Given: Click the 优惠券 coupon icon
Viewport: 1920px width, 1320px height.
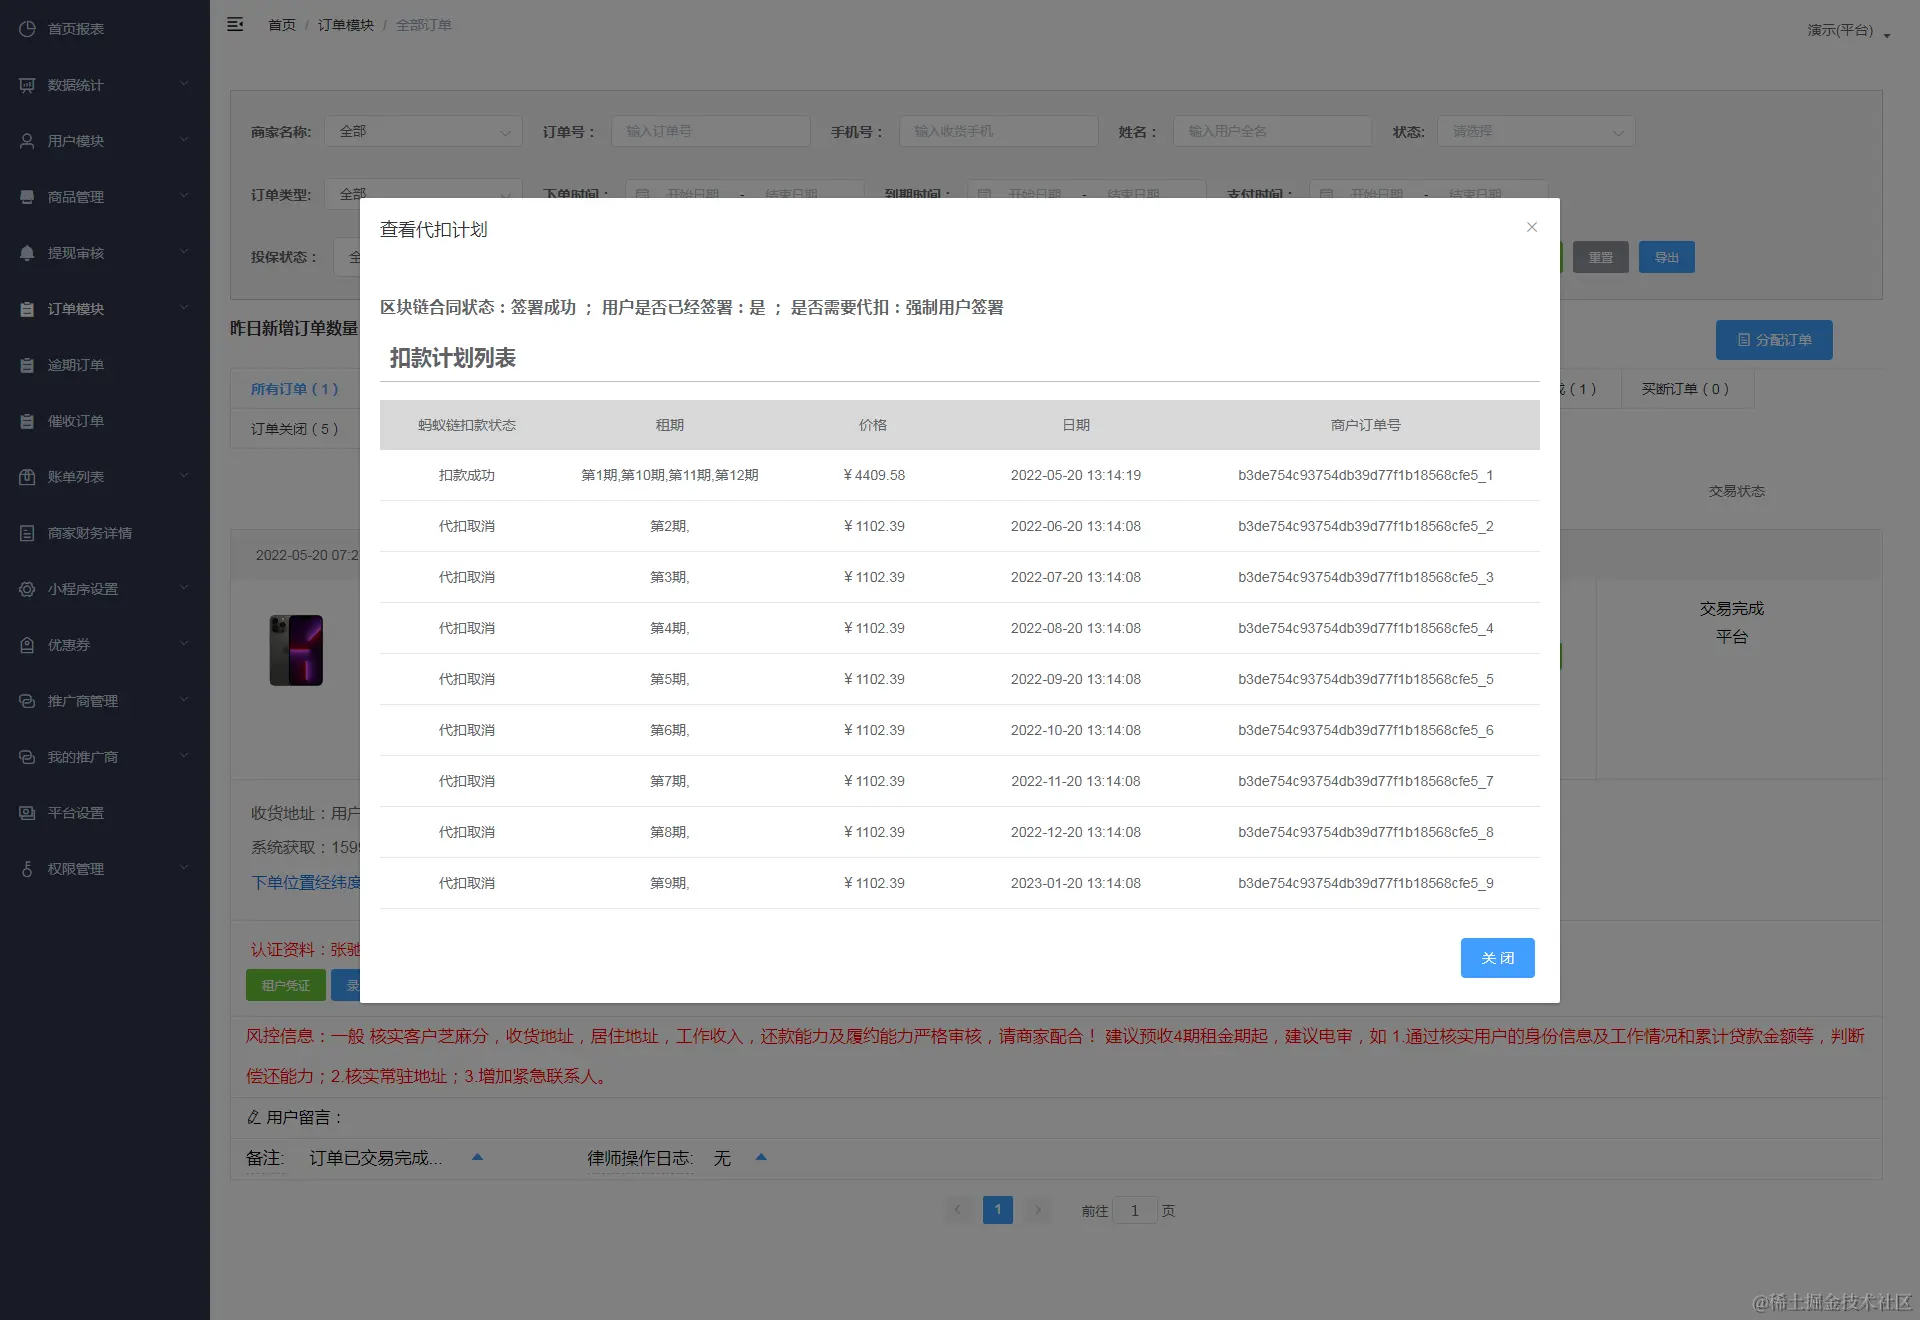Looking at the screenshot, I should [x=27, y=645].
